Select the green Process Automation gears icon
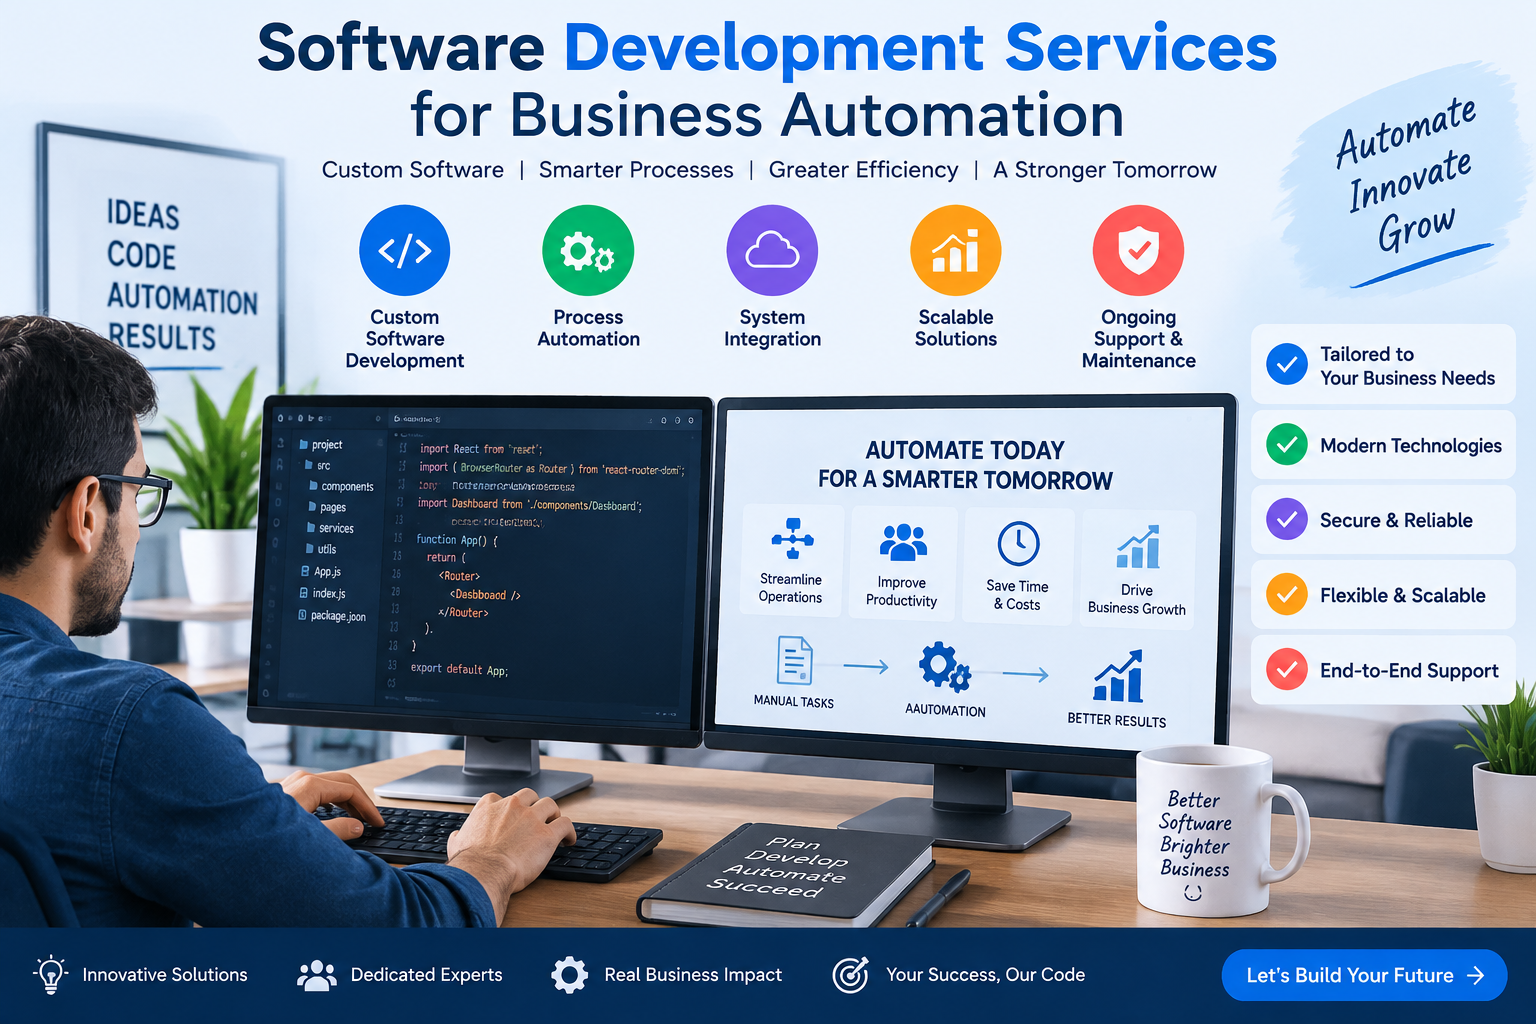The image size is (1536, 1024). pyautogui.click(x=588, y=250)
